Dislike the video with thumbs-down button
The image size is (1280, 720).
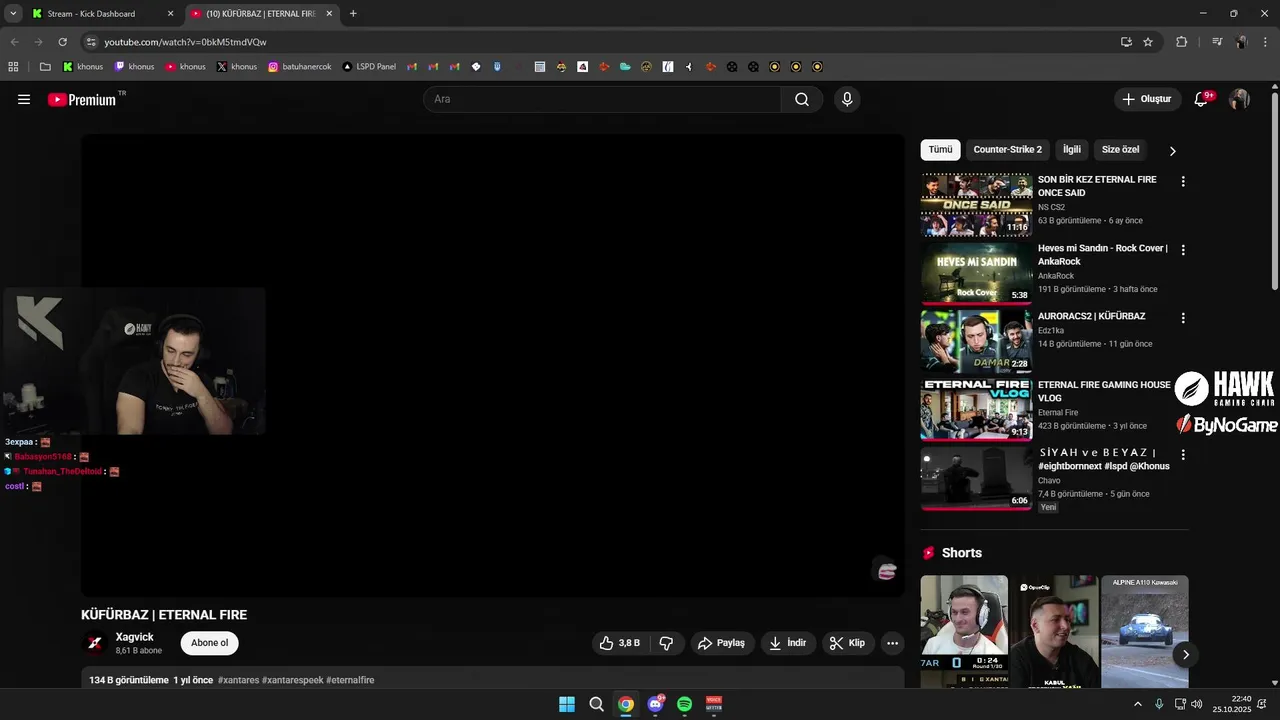point(667,643)
